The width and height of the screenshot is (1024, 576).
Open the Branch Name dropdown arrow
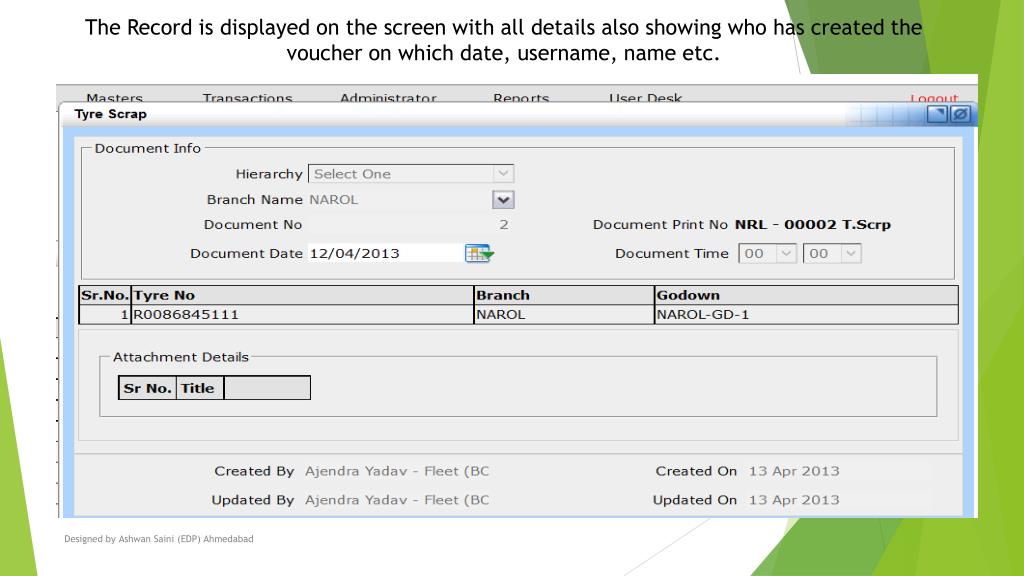(x=503, y=200)
